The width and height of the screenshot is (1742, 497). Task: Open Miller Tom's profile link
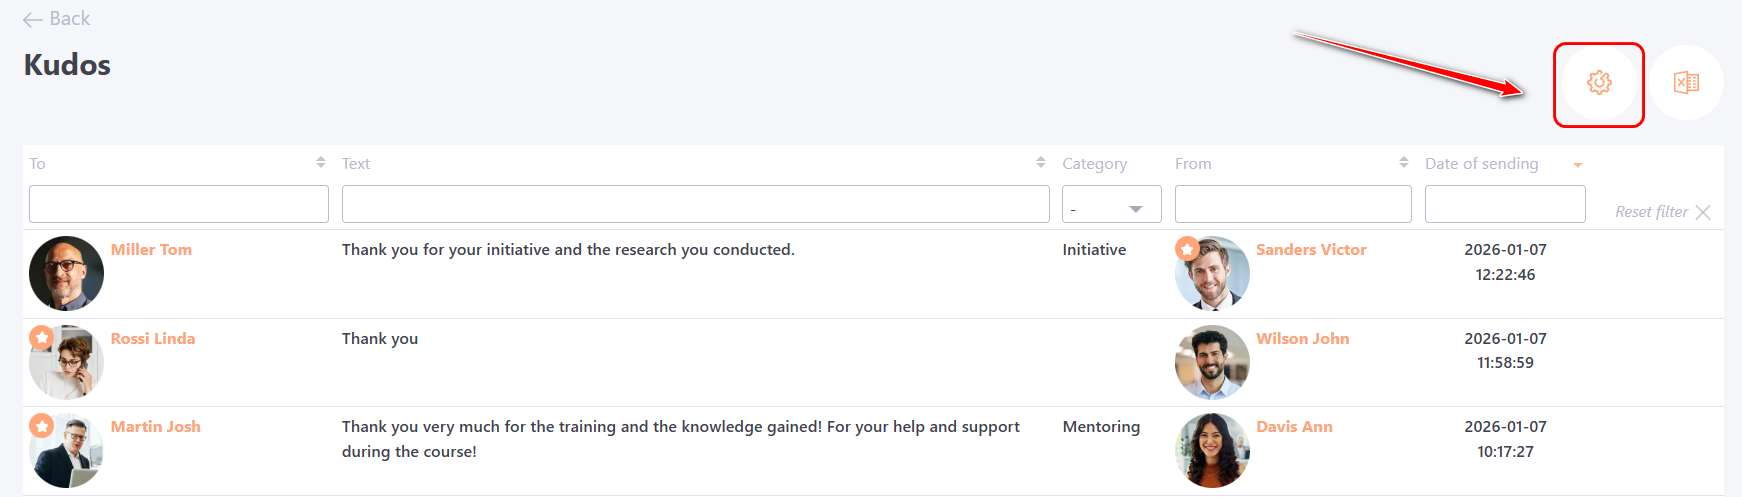click(151, 250)
